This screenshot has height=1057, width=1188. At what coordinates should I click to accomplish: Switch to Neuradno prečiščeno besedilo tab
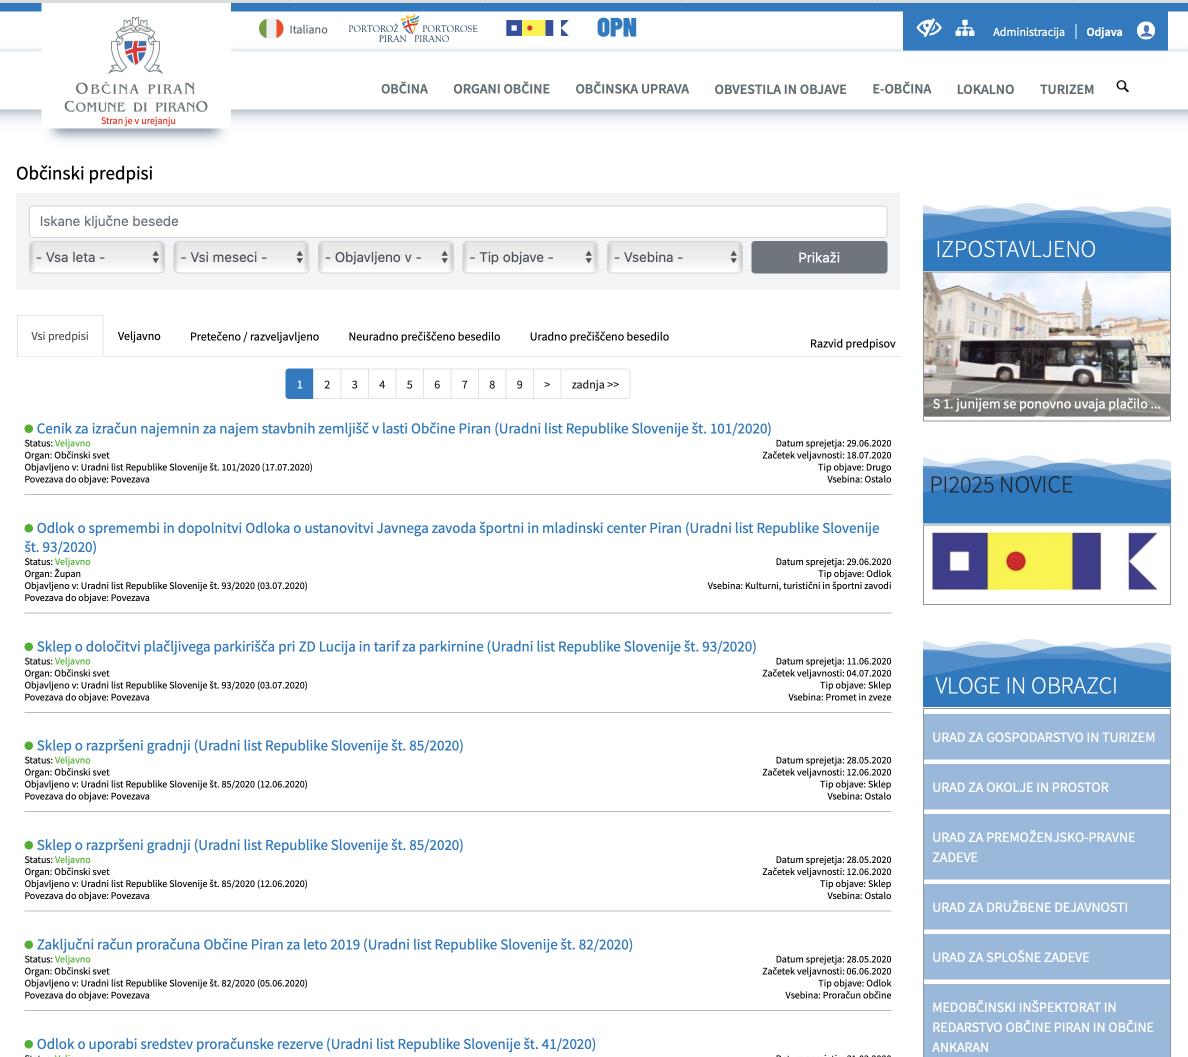pyautogui.click(x=424, y=336)
